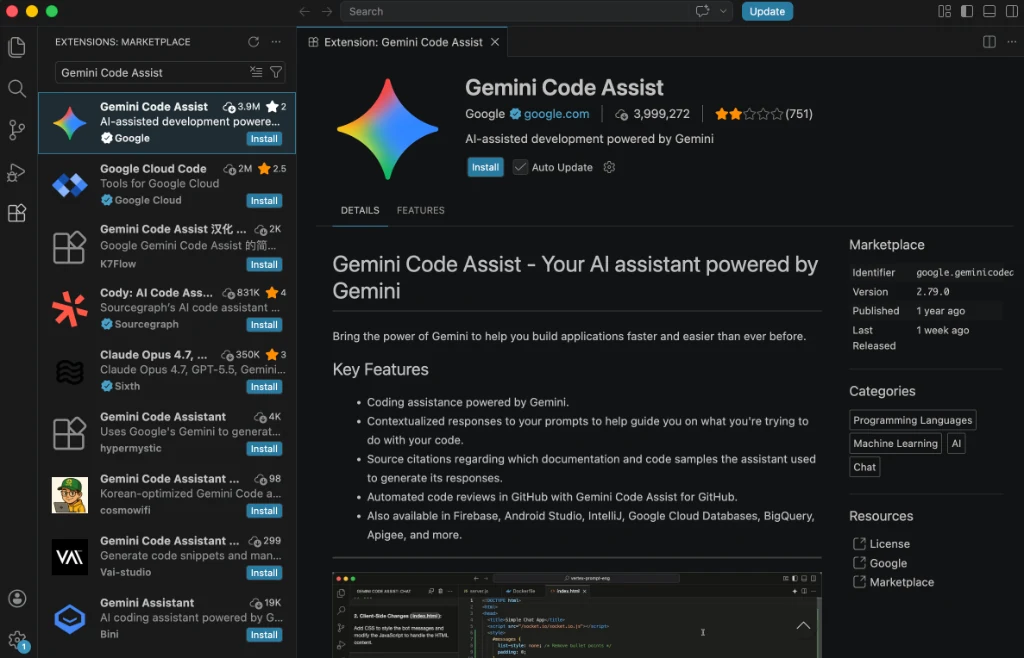
Task: Refresh the extensions marketplace list
Action: [253, 42]
